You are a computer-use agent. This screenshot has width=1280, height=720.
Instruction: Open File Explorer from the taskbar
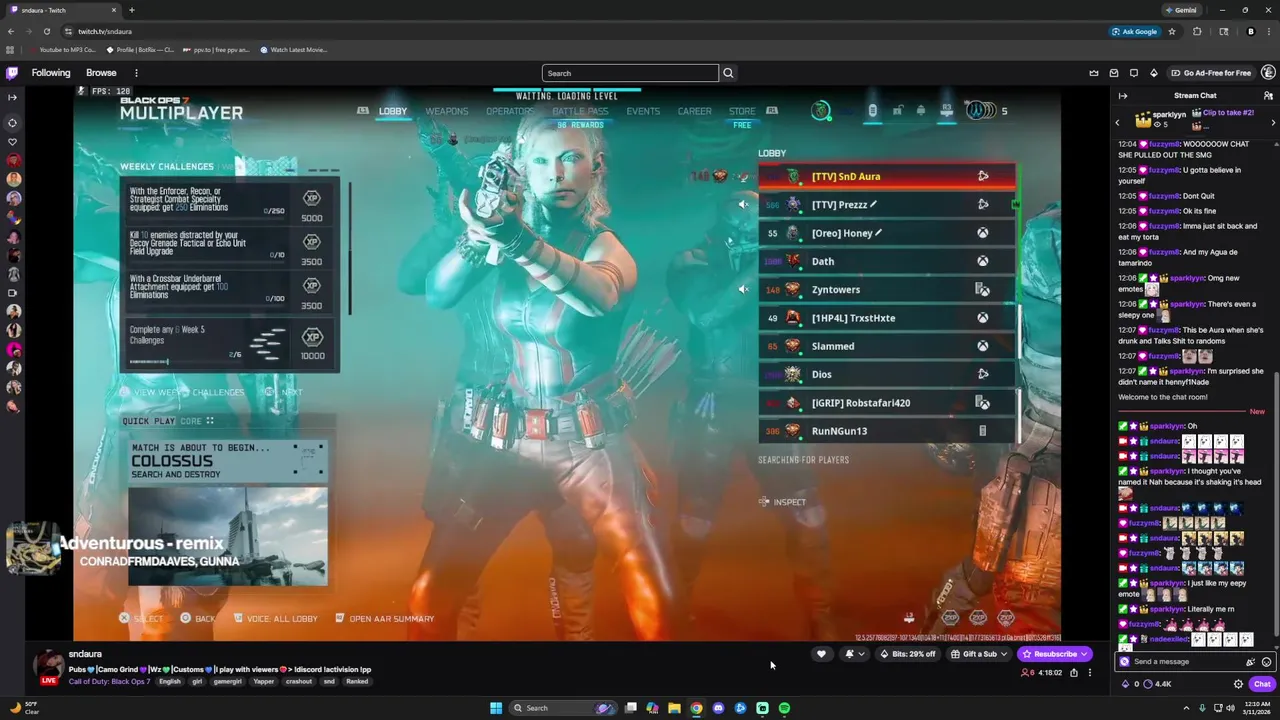coord(674,708)
